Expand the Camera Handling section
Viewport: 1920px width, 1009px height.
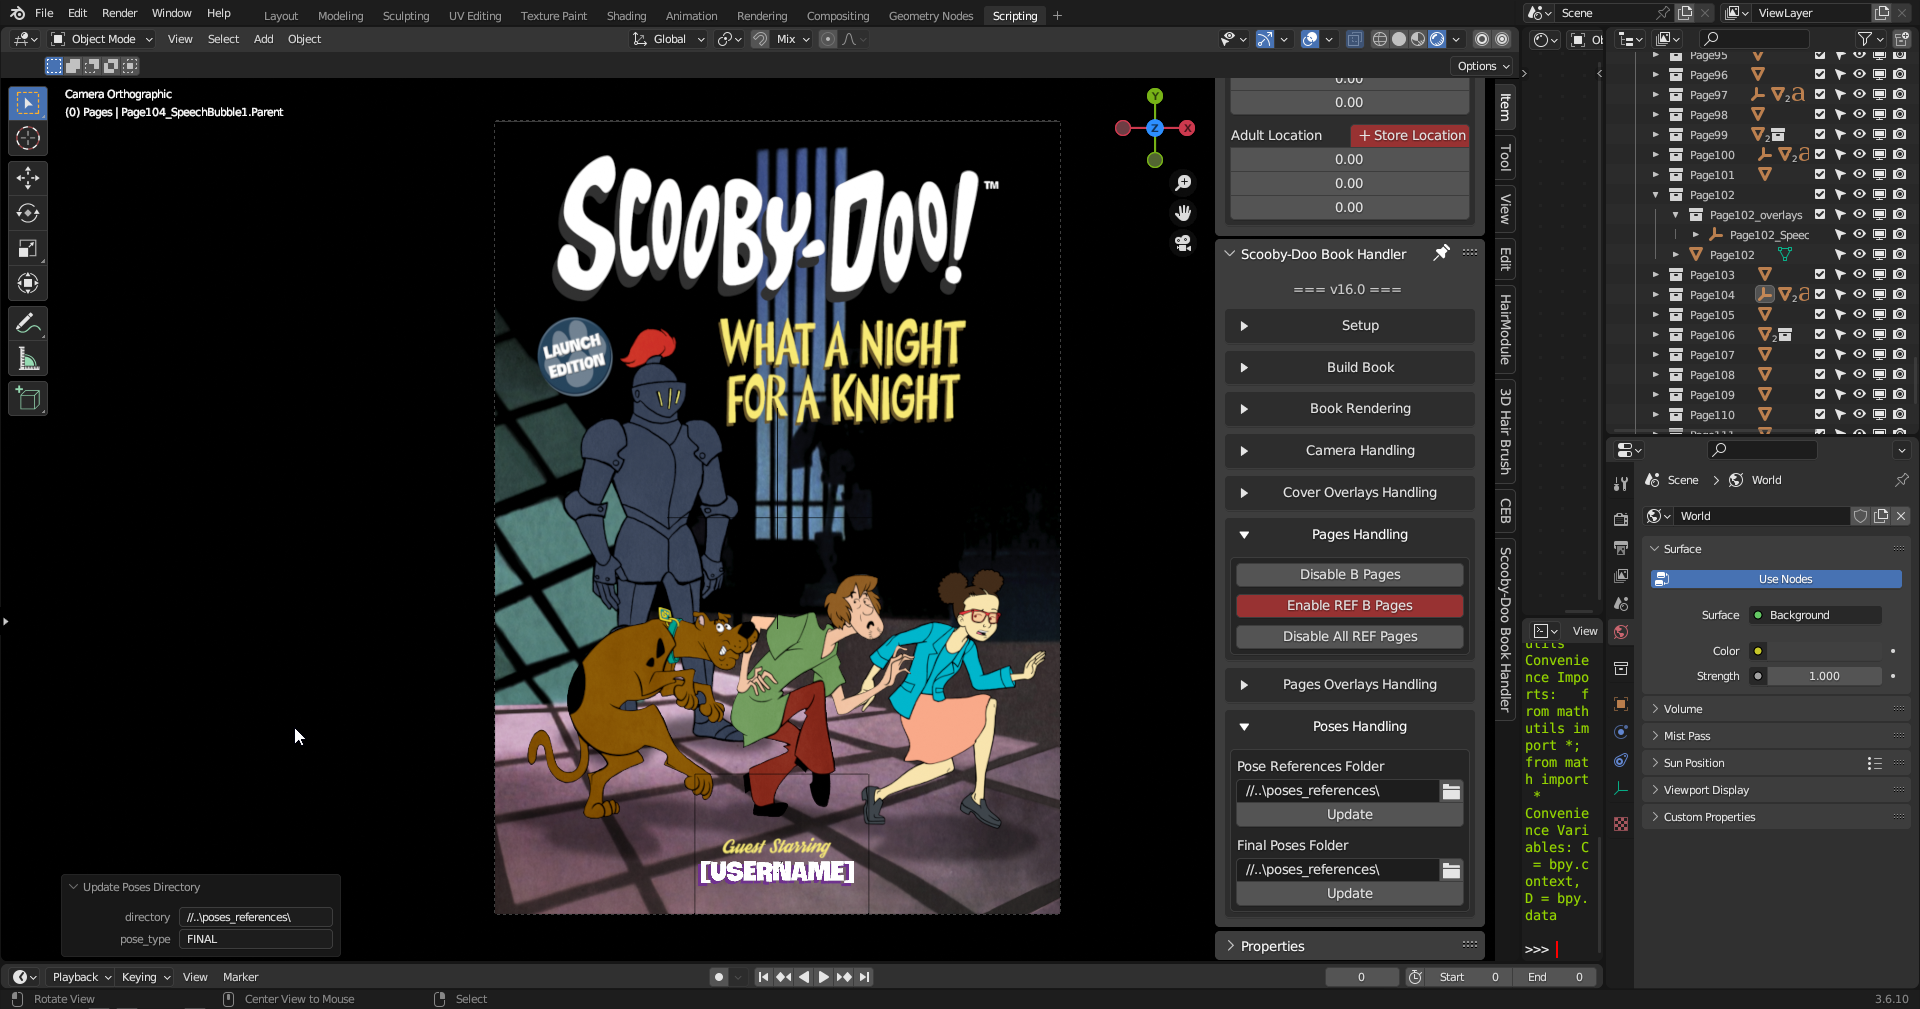coord(1349,451)
